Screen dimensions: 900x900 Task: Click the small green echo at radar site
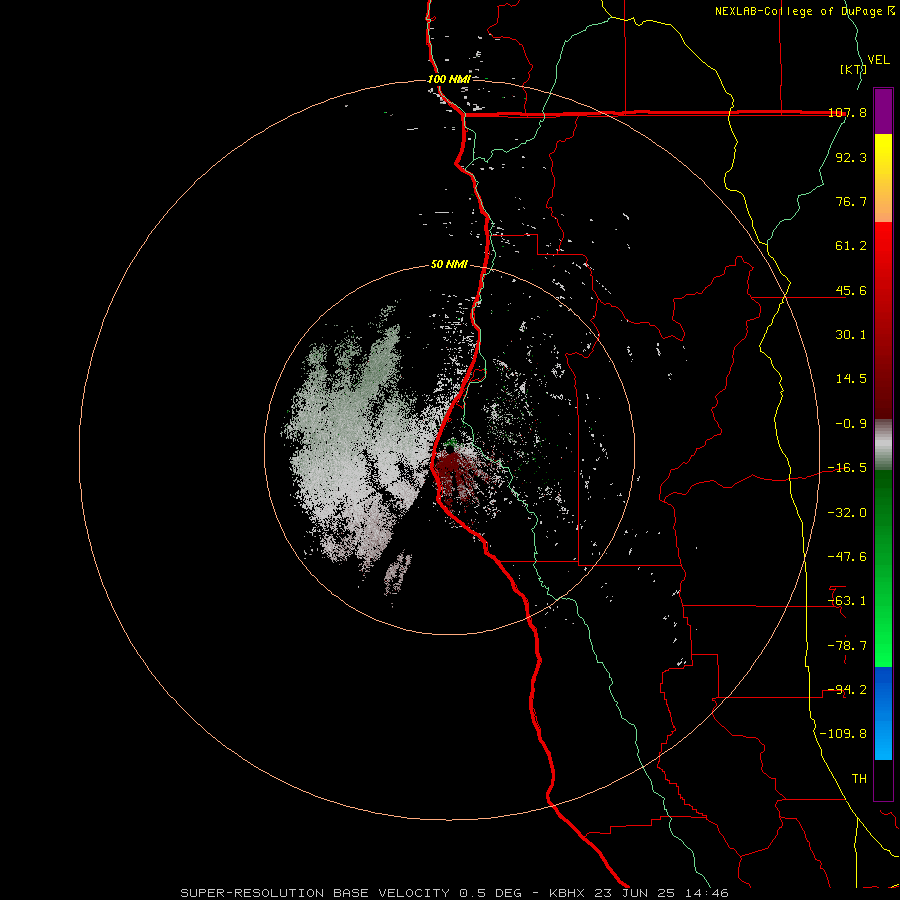[x=452, y=443]
